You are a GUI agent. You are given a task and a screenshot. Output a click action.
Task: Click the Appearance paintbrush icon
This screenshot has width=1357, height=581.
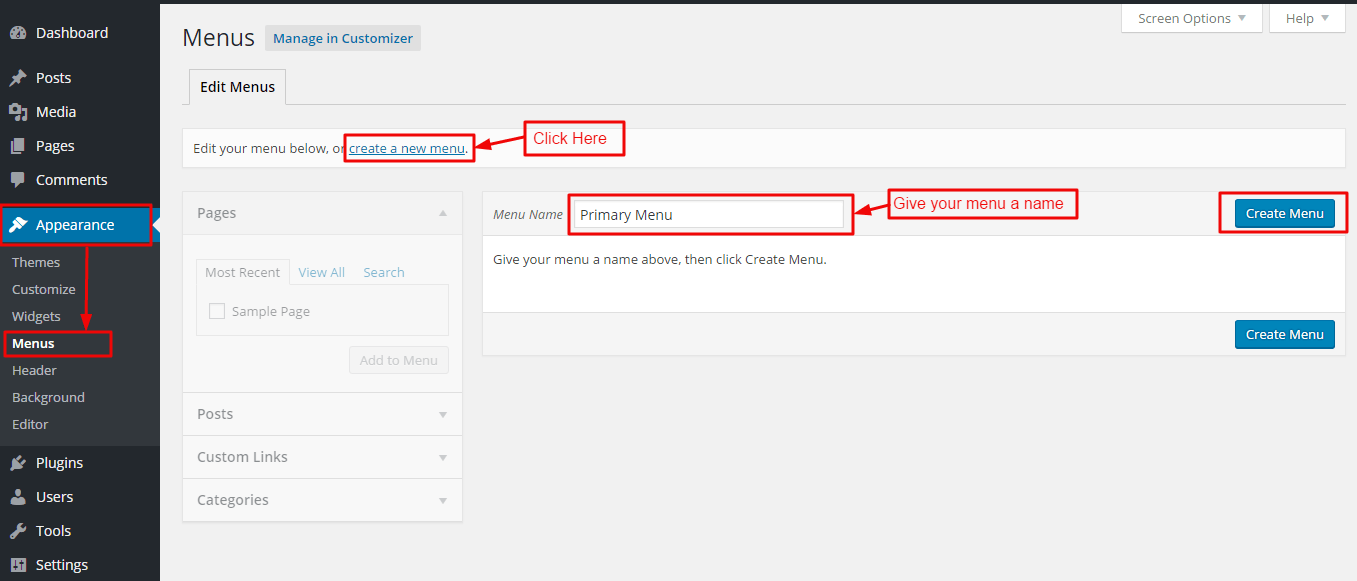(18, 225)
